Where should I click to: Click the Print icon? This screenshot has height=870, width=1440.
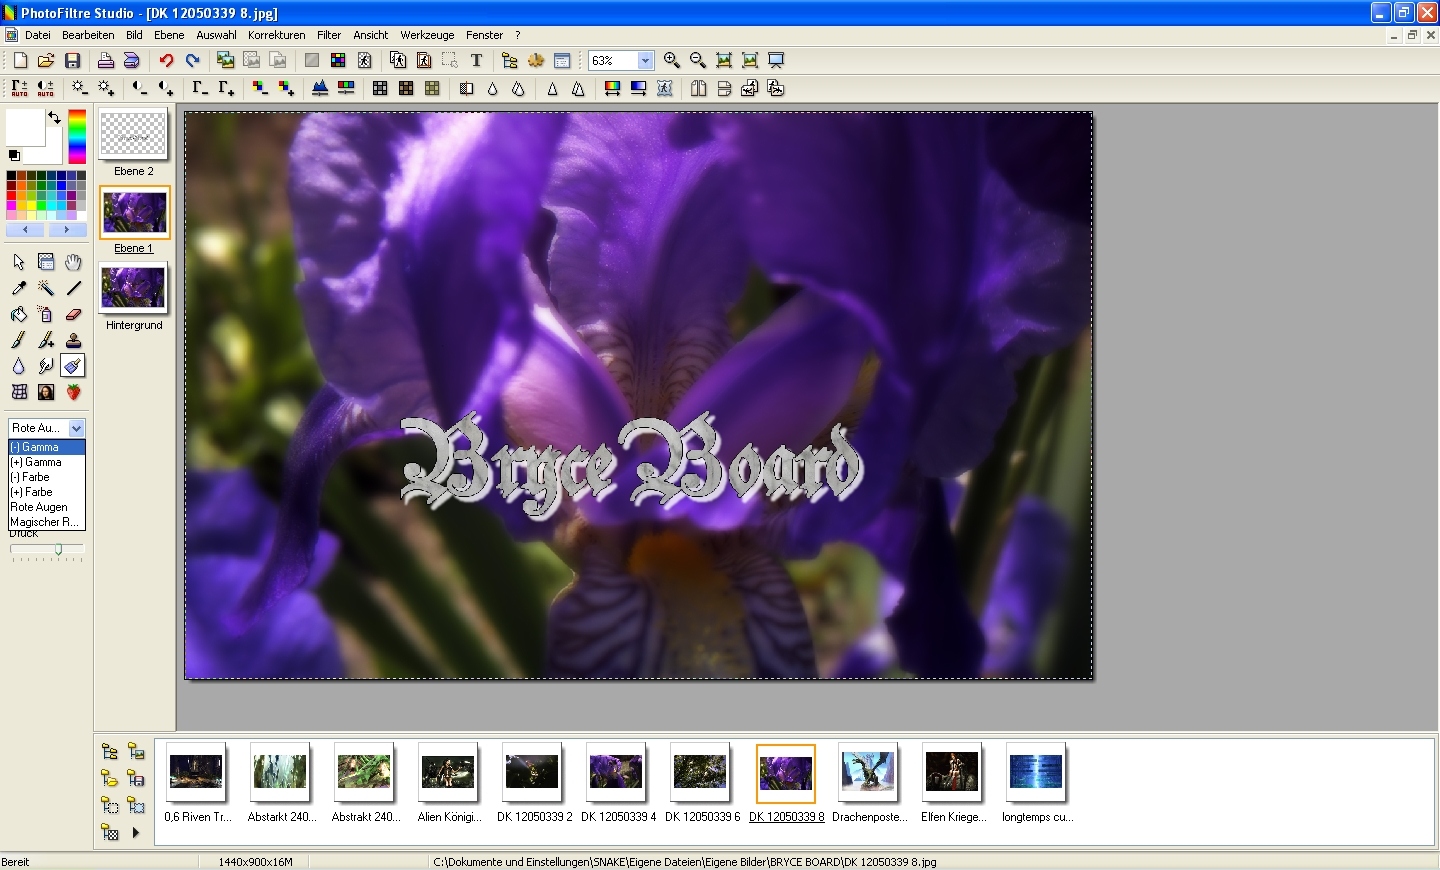105,61
